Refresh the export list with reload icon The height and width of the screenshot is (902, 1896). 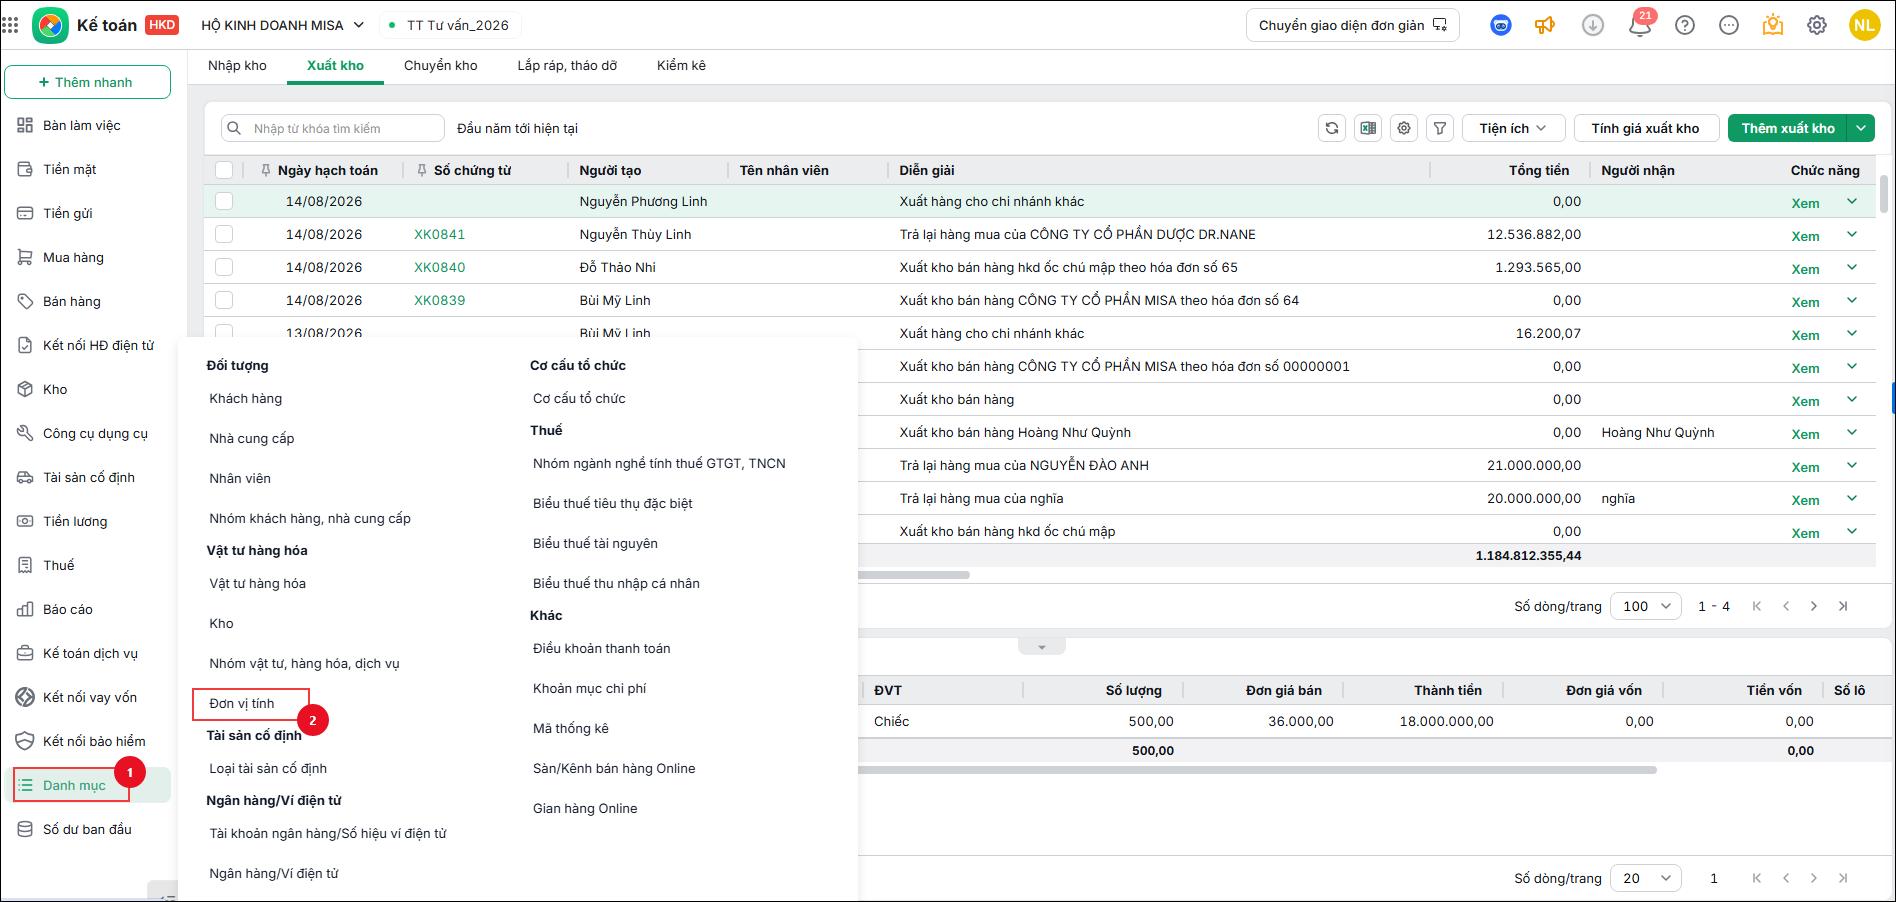tap(1332, 128)
